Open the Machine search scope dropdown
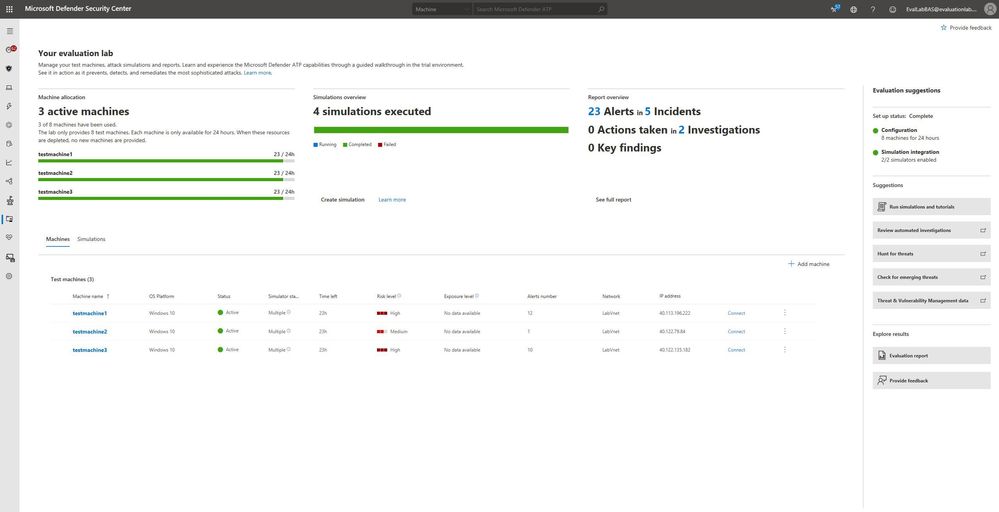 click(x=442, y=10)
